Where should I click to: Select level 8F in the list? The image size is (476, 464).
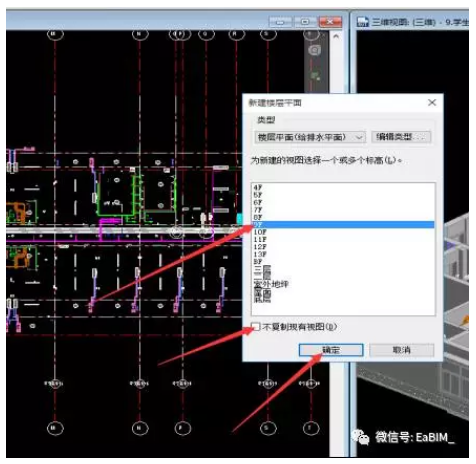[343, 217]
